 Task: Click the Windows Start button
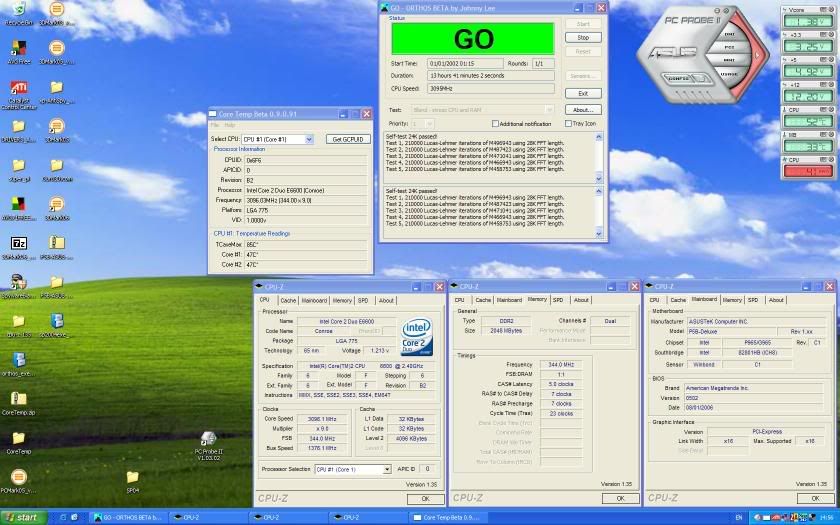pos(22,517)
